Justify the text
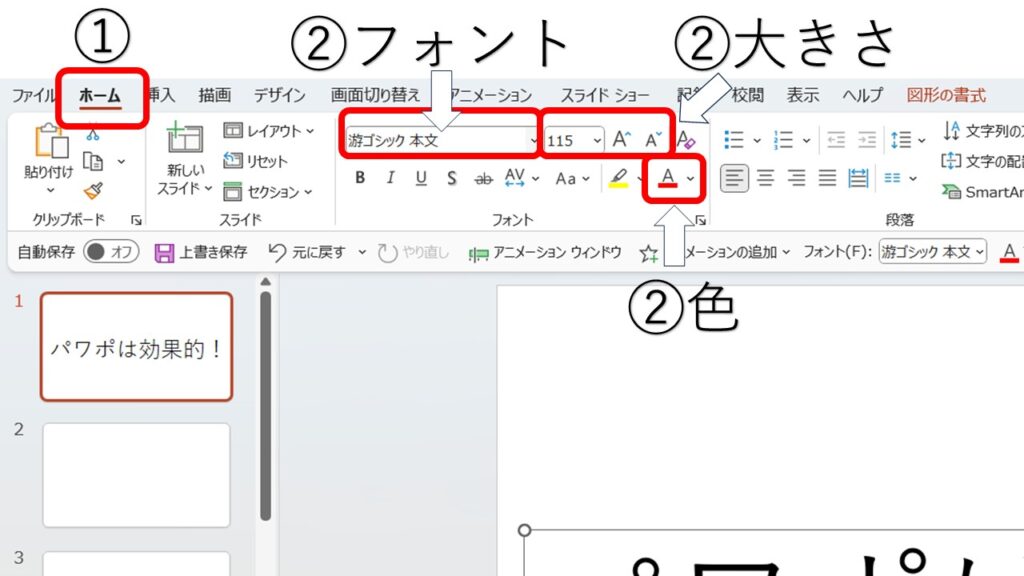 pos(827,178)
